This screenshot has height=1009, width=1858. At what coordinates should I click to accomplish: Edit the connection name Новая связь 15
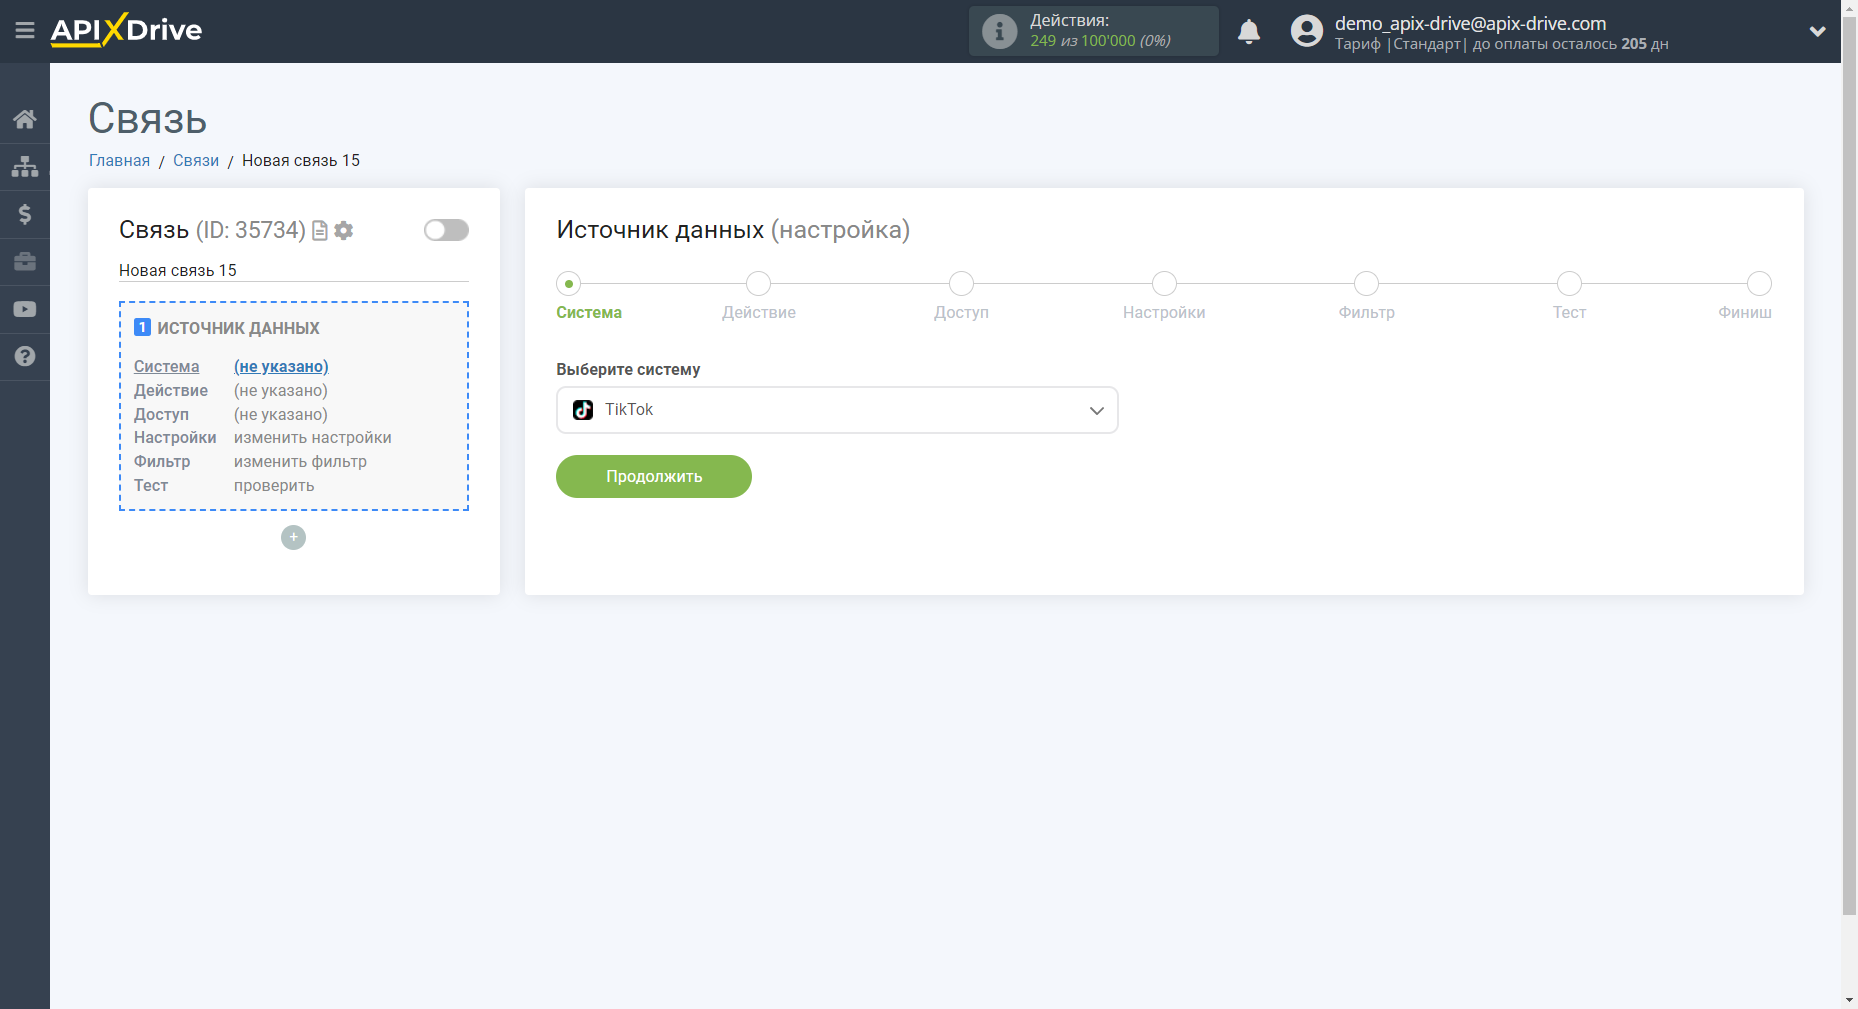click(x=294, y=271)
